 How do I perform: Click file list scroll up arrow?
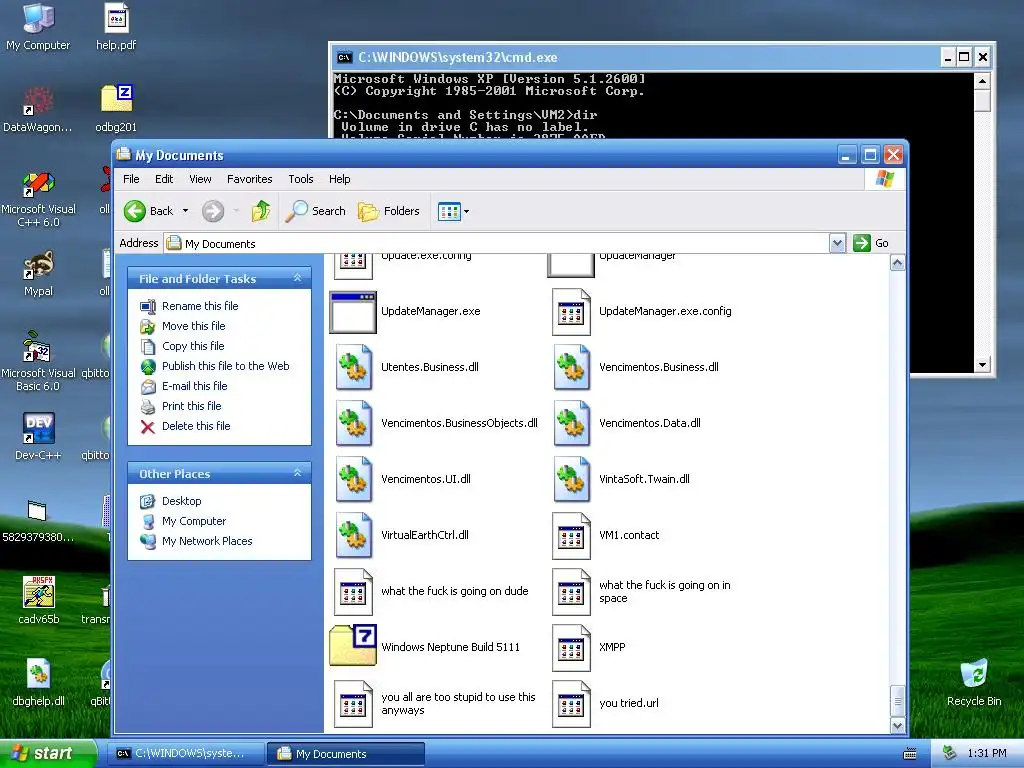pyautogui.click(x=897, y=263)
